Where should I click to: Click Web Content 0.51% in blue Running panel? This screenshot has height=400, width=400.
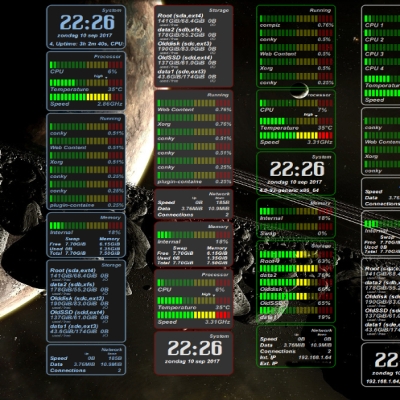(86, 144)
